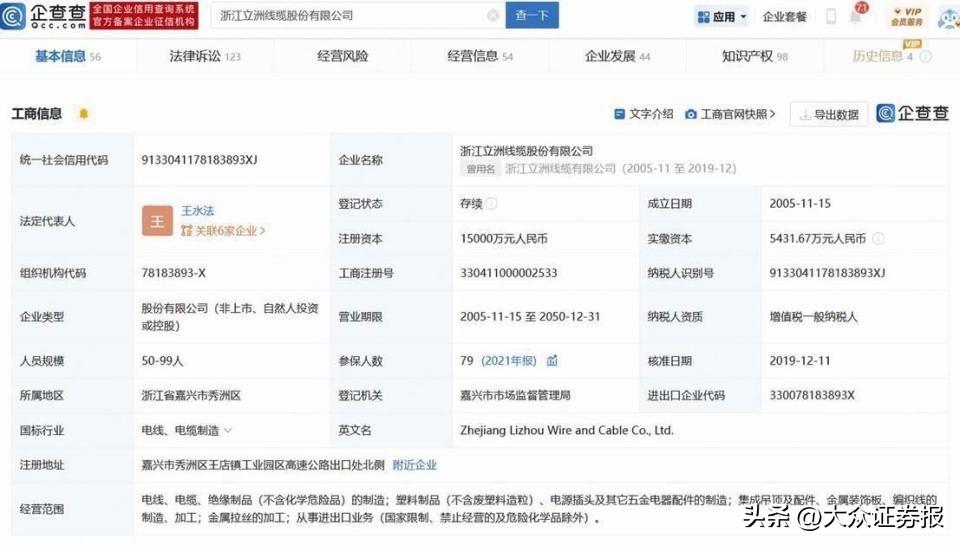Click the info icon beside 存续
Screen dimensions: 960x545
click(492, 203)
